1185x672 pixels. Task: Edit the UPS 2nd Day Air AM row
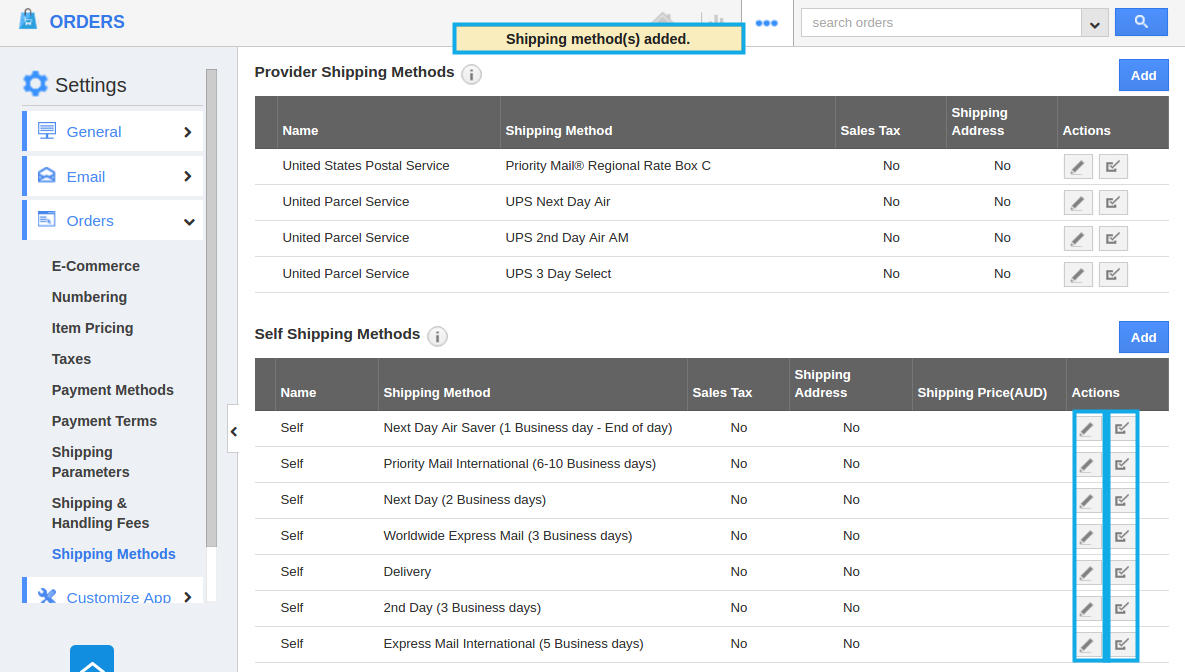pyautogui.click(x=1078, y=238)
